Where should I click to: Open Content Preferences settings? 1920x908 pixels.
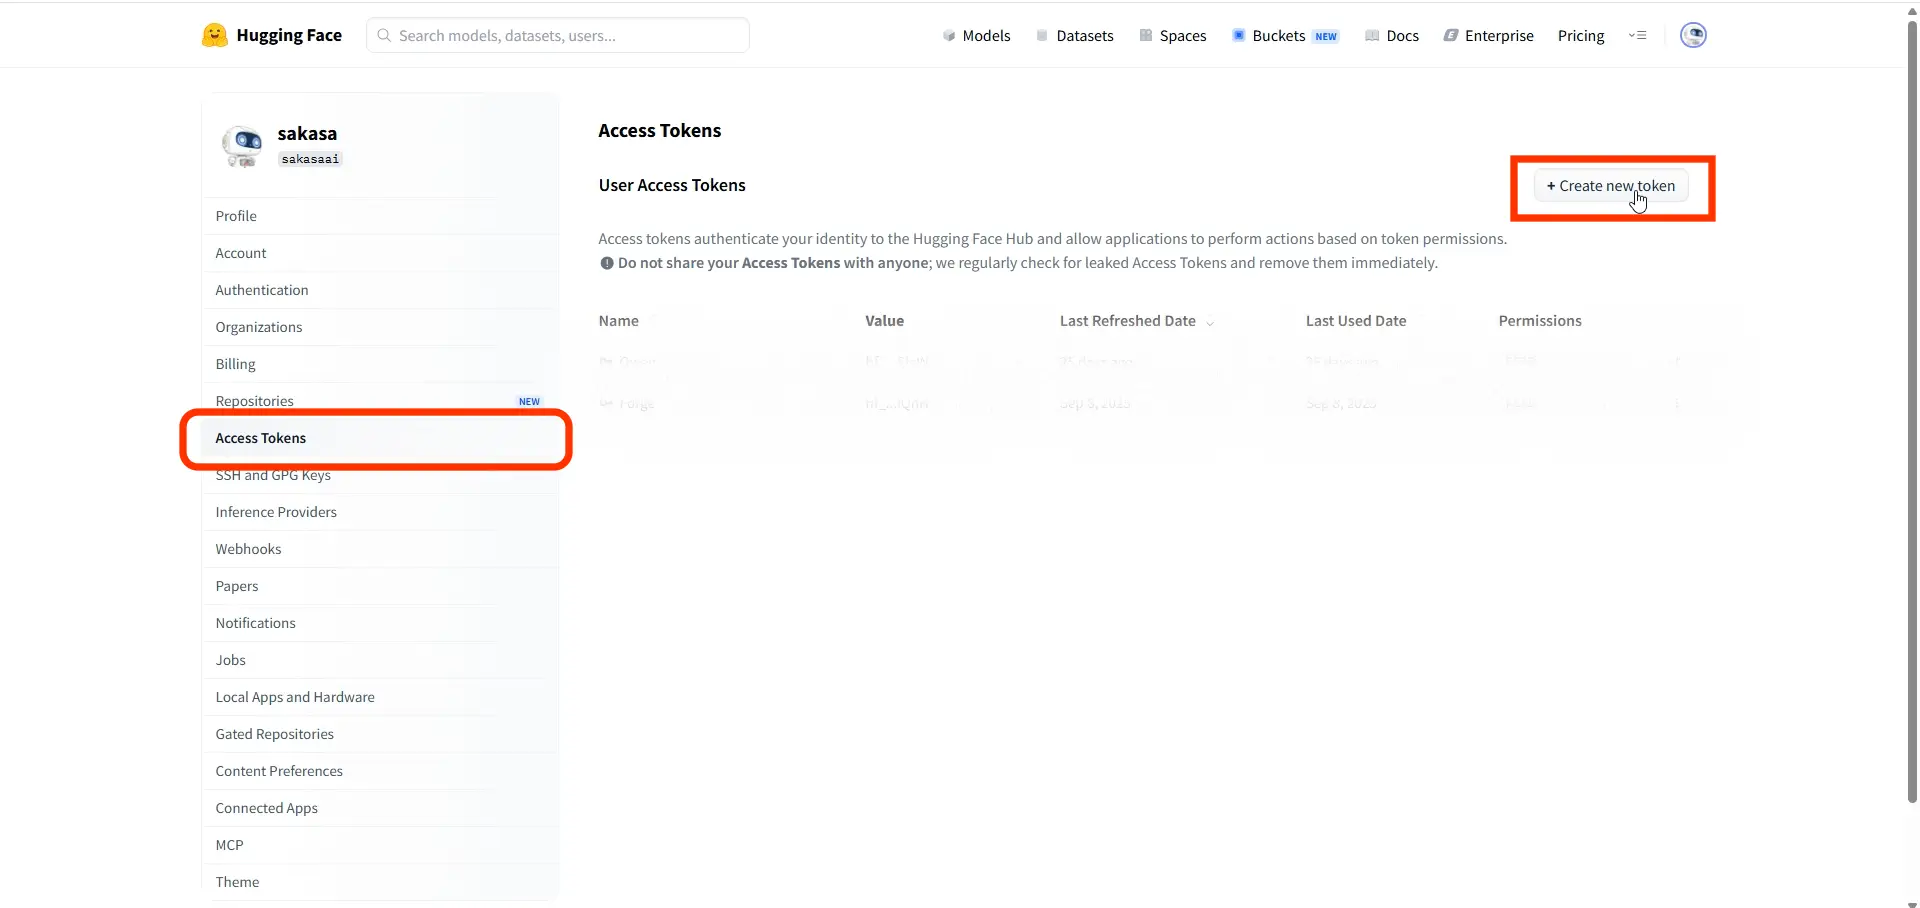pos(380,771)
